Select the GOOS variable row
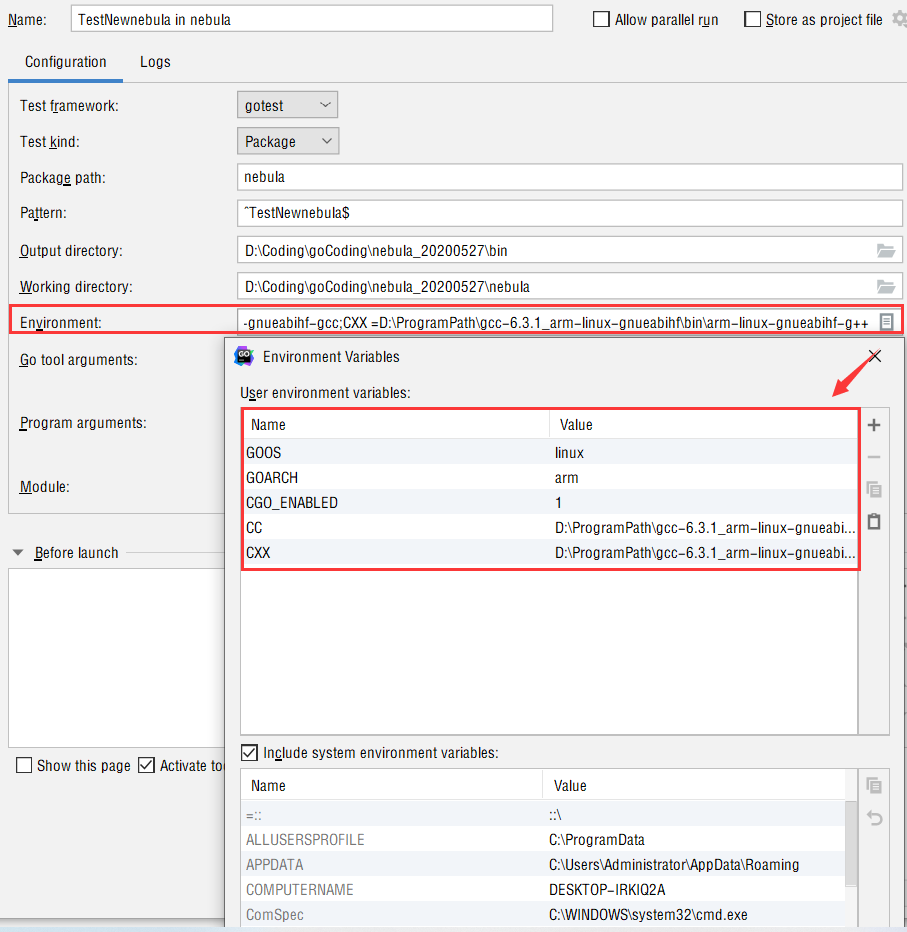The image size is (907, 932). 550,452
